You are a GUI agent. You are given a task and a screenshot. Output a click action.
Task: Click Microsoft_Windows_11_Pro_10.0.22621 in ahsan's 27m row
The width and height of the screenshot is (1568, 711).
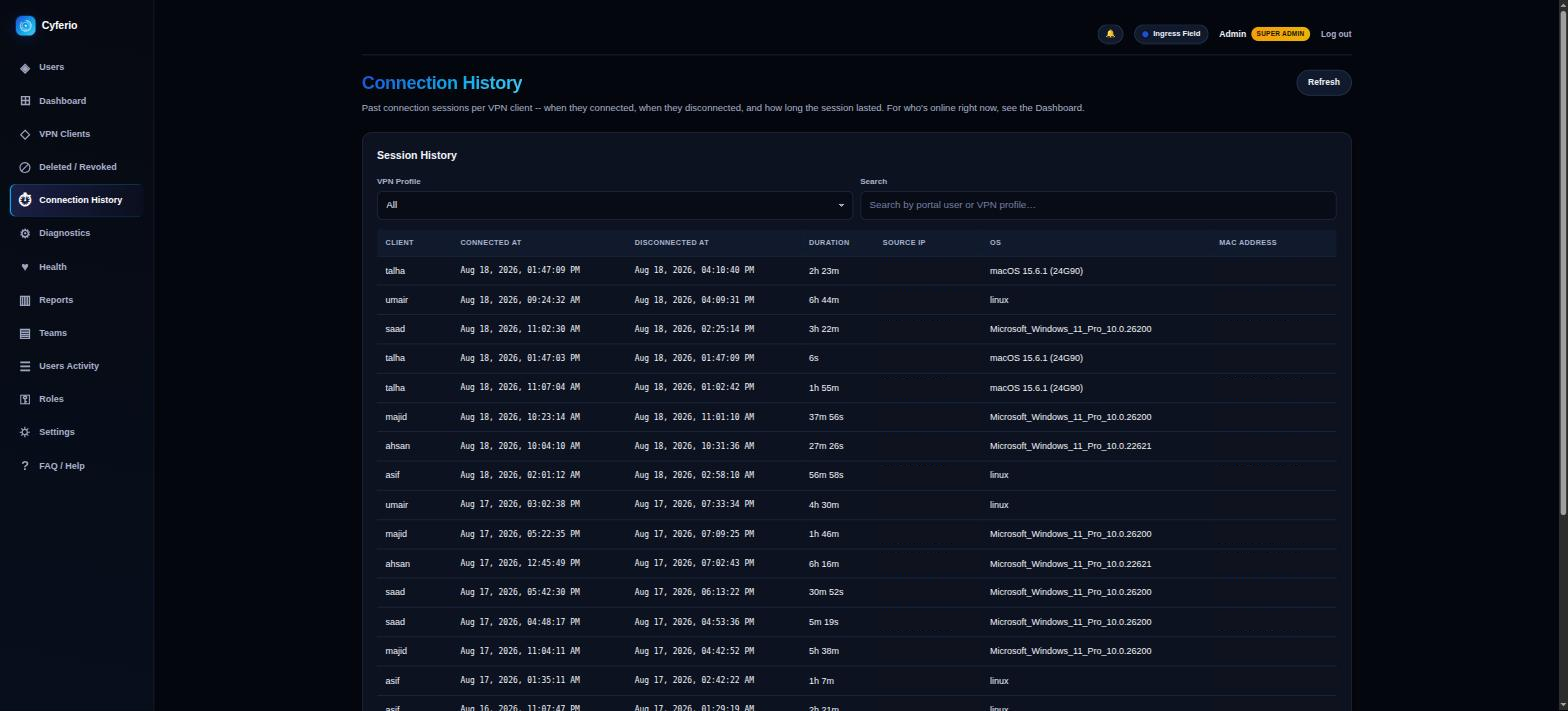click(1070, 446)
